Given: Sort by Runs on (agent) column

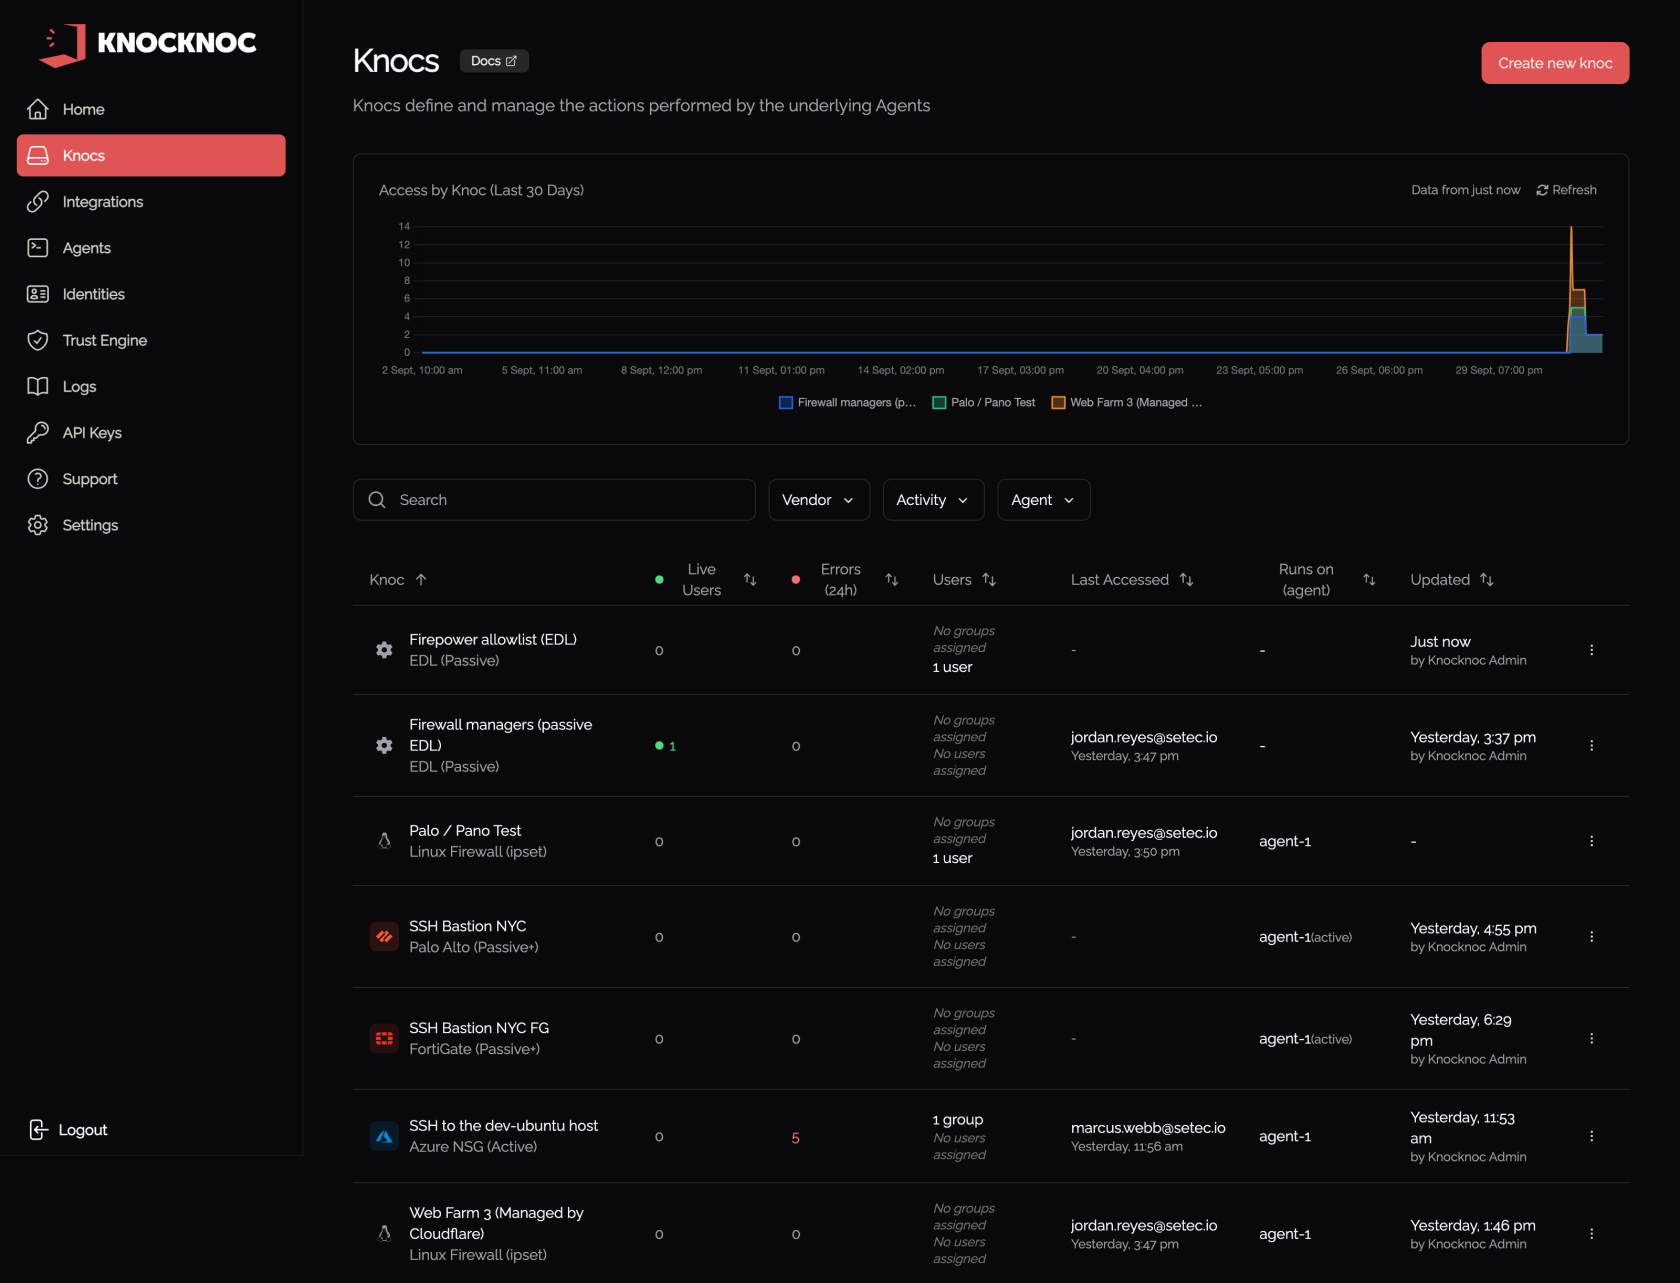Looking at the screenshot, I should [x=1369, y=580].
